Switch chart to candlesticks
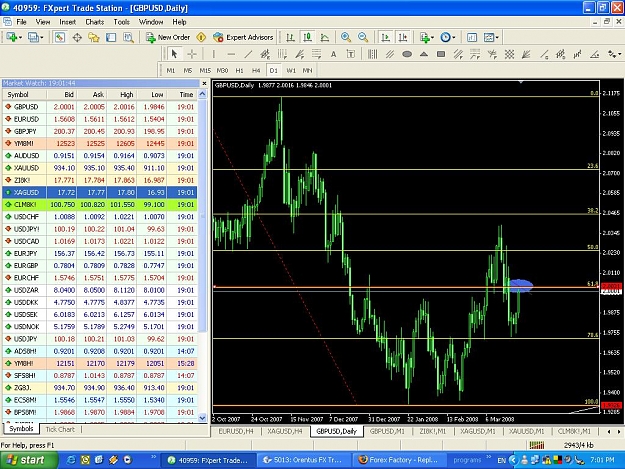The height and width of the screenshot is (469, 625). pyautogui.click(x=307, y=37)
